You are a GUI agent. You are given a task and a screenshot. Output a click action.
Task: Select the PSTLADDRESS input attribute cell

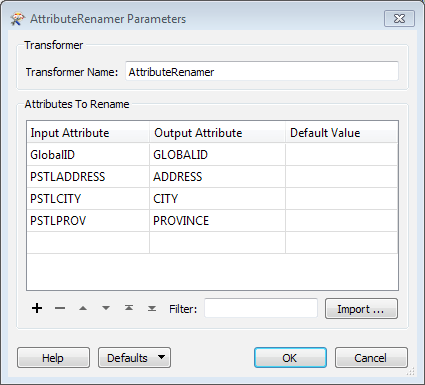coord(88,177)
